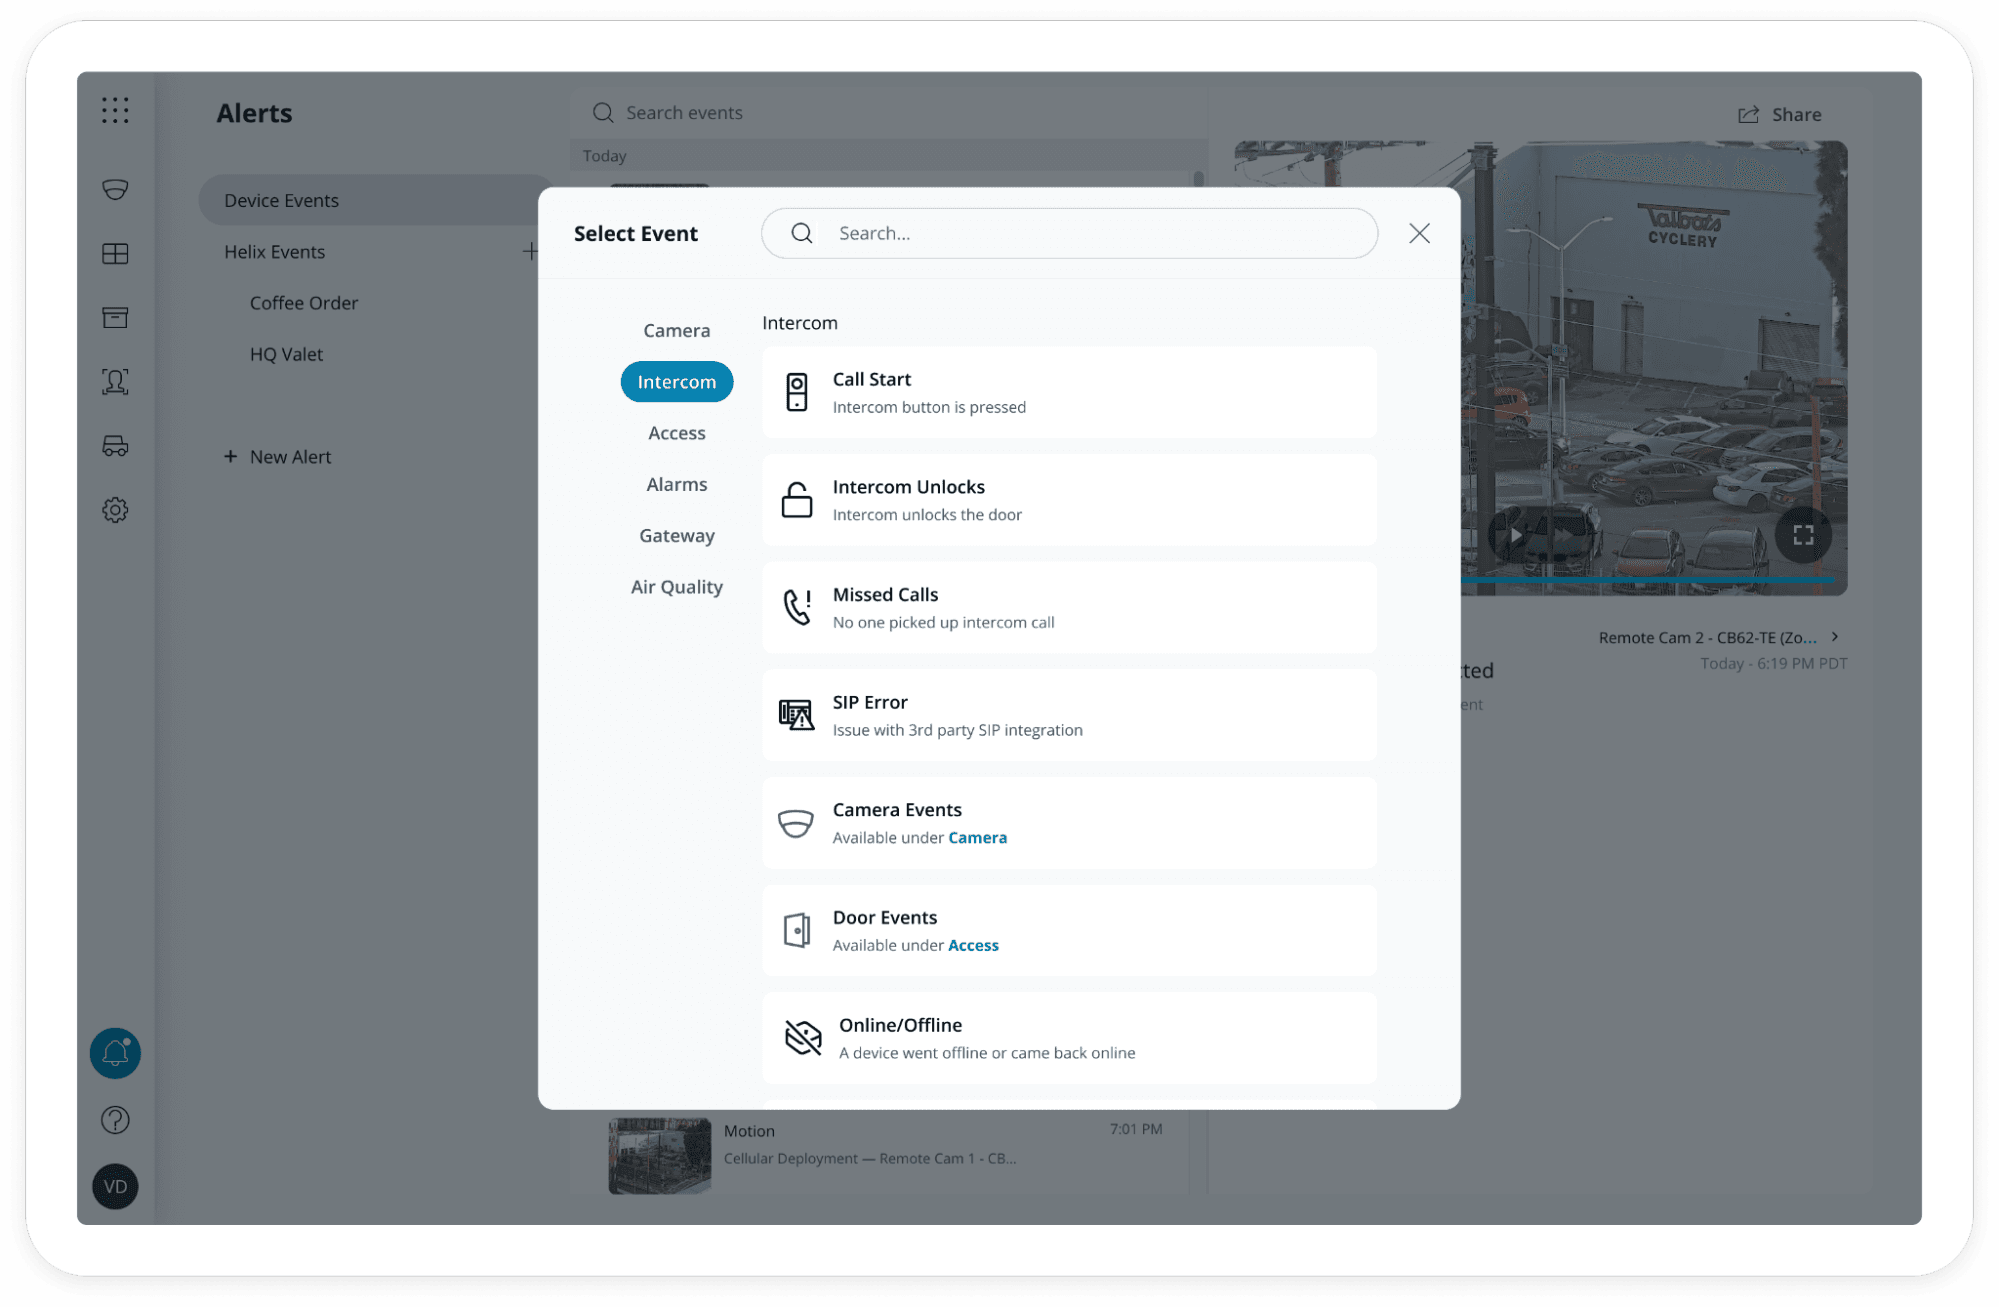Enter fullscreen on the Remote Cam 2 player

point(1803,535)
